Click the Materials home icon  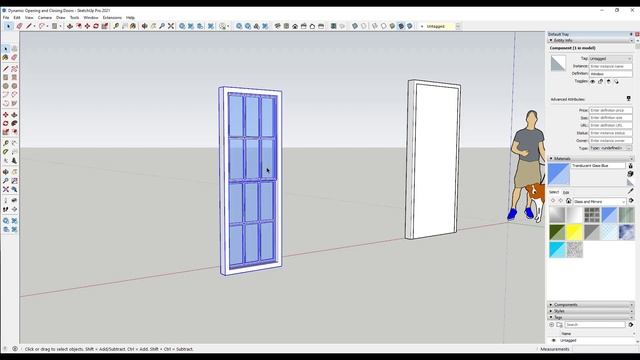click(x=568, y=201)
